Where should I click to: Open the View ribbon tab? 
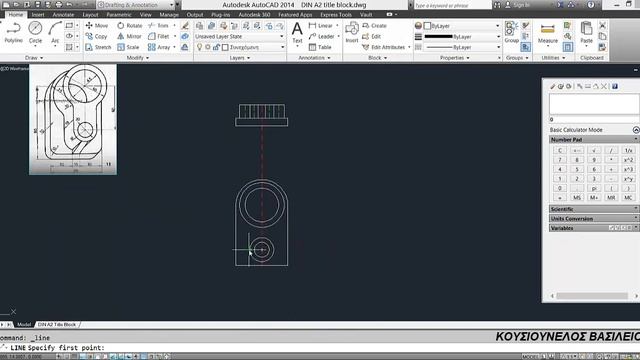coord(145,15)
